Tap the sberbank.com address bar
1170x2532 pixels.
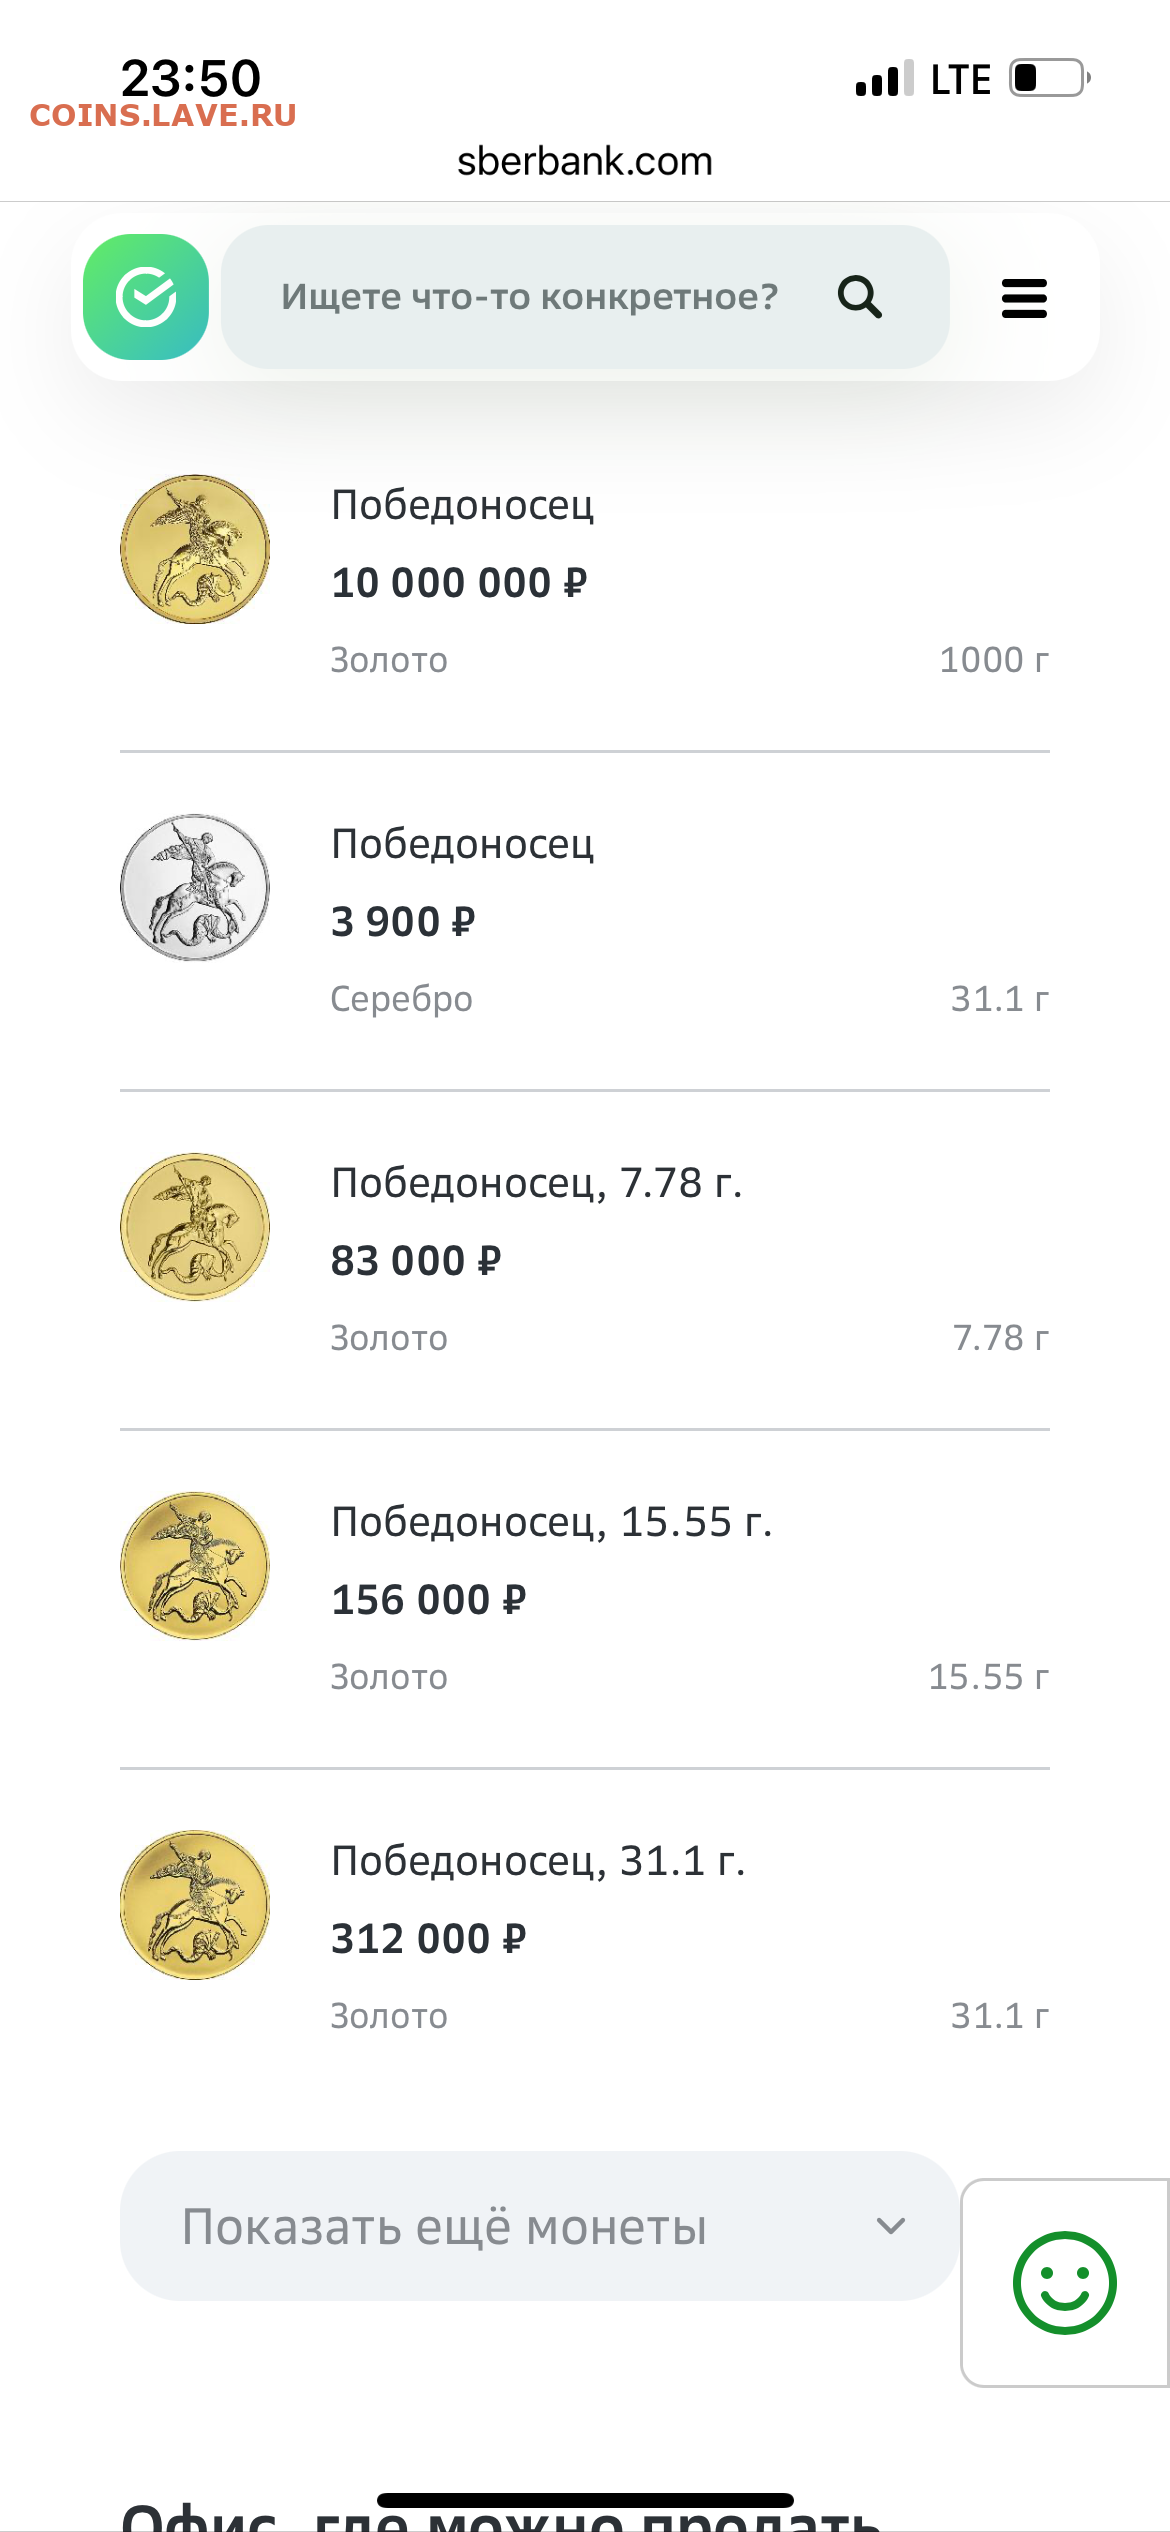pos(585,161)
